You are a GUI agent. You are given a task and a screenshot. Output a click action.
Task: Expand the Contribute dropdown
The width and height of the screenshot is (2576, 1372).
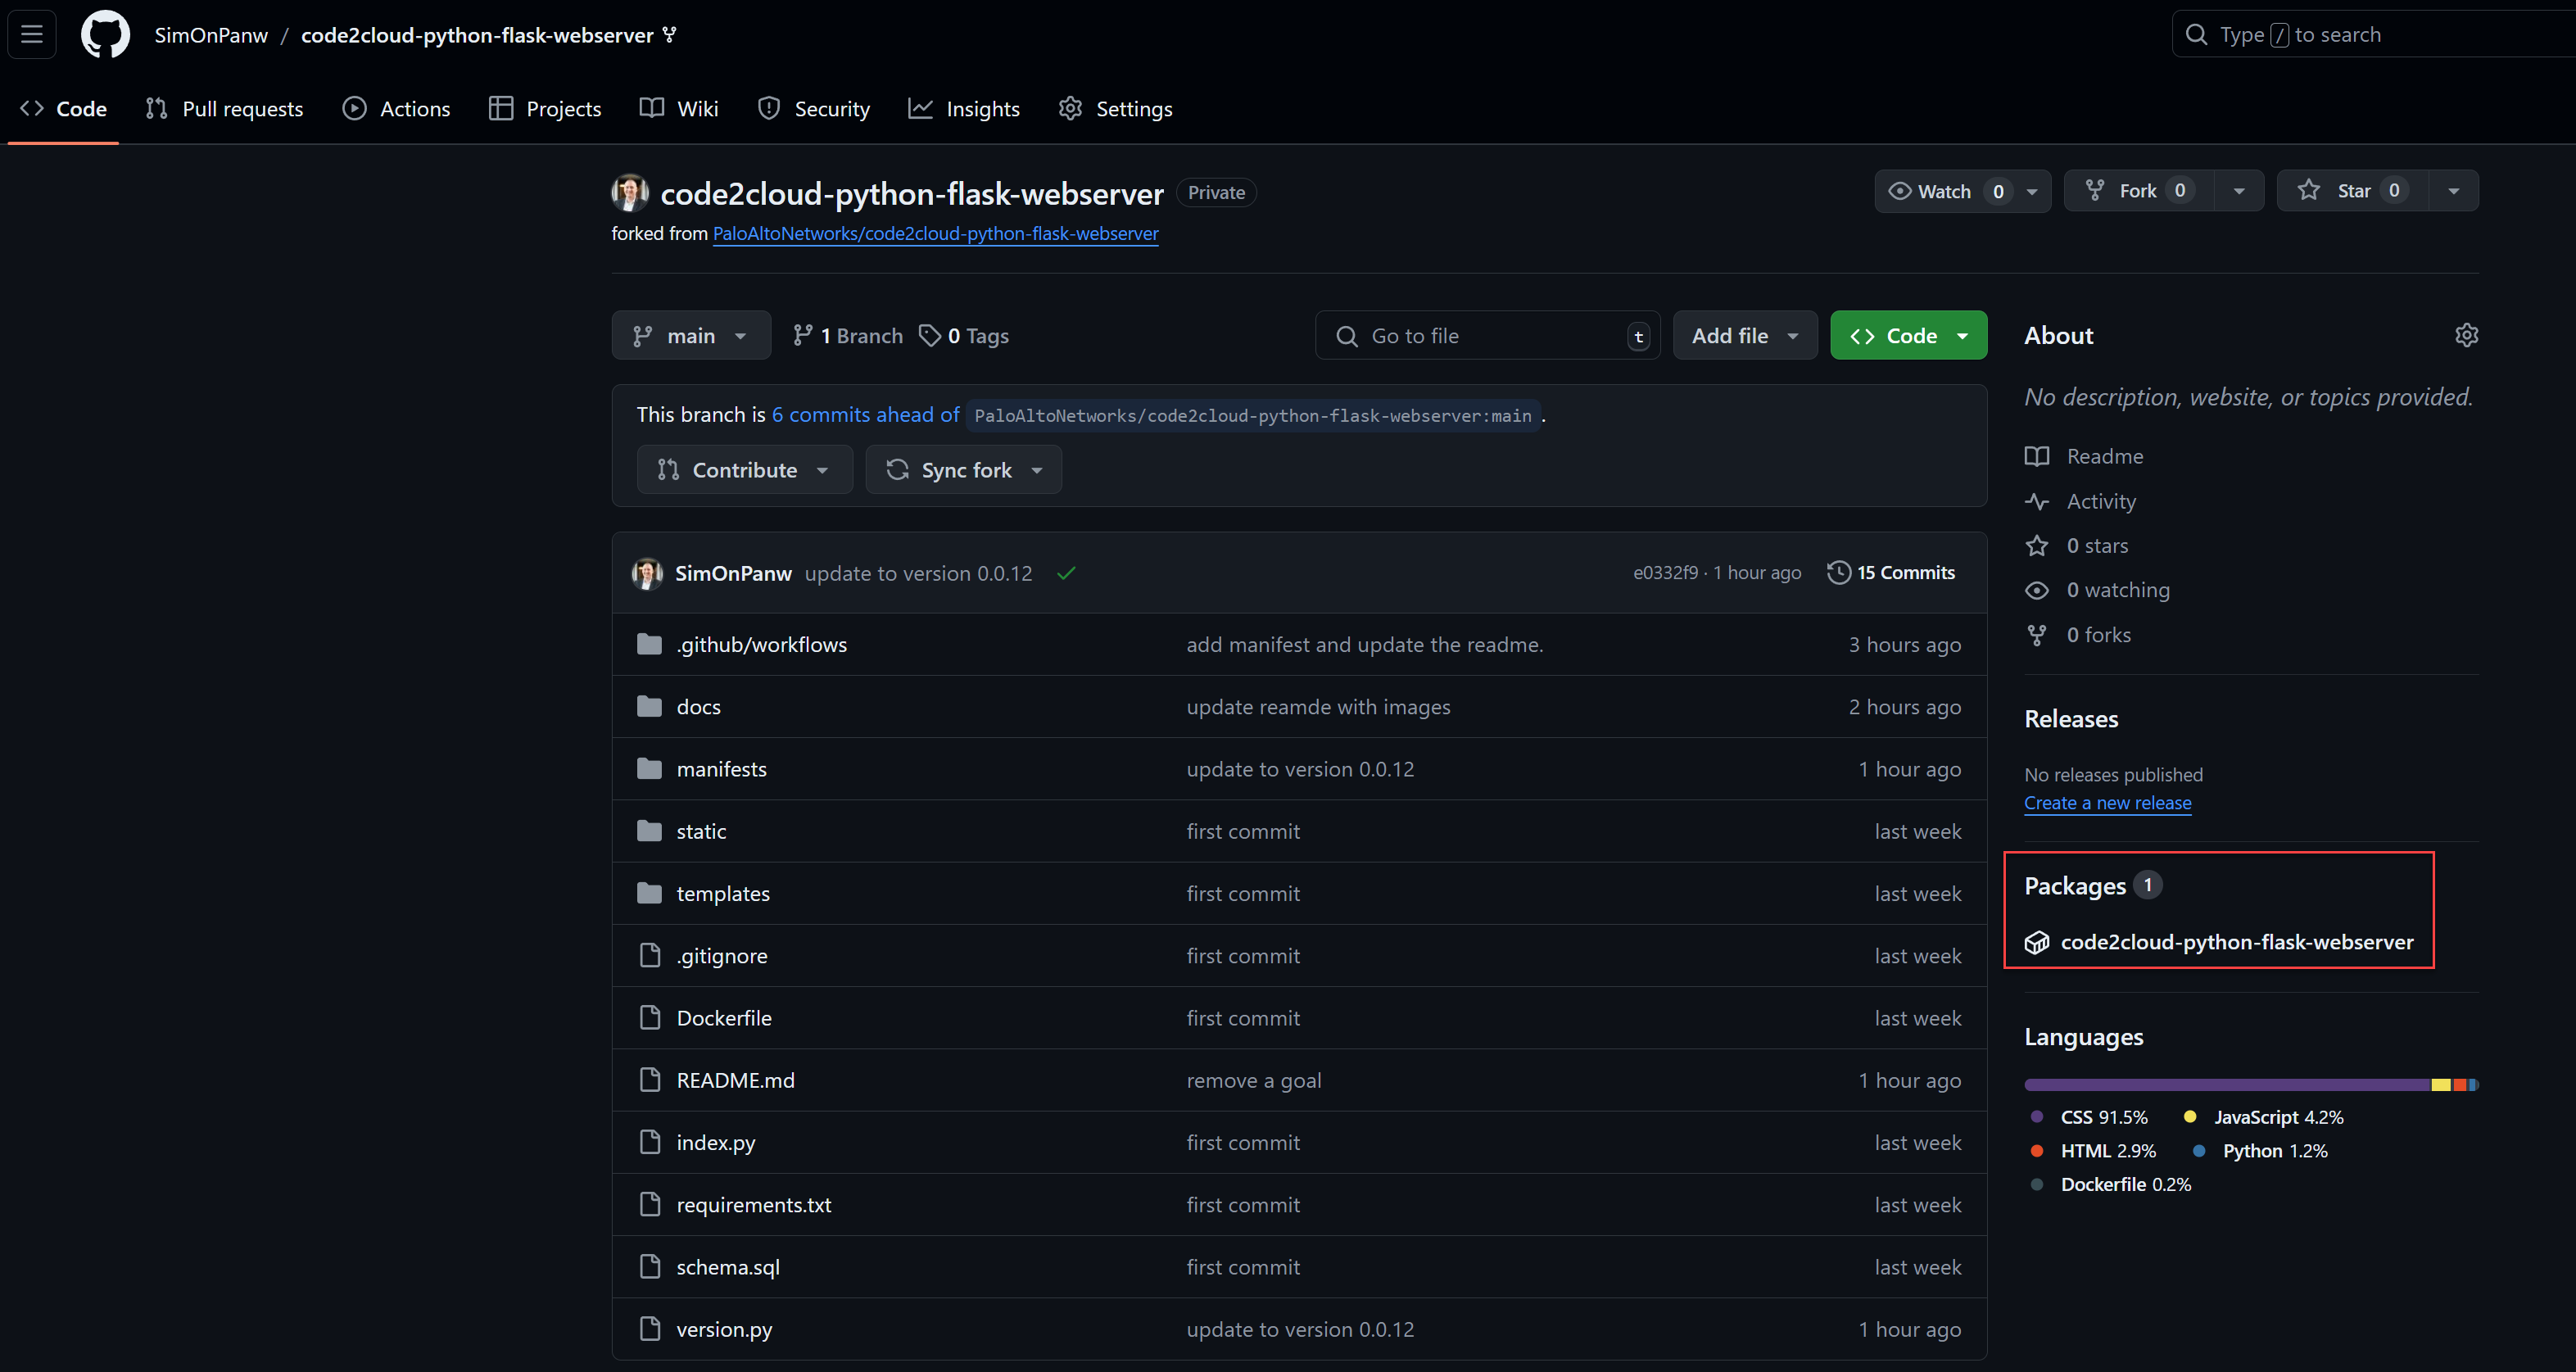[x=744, y=469]
